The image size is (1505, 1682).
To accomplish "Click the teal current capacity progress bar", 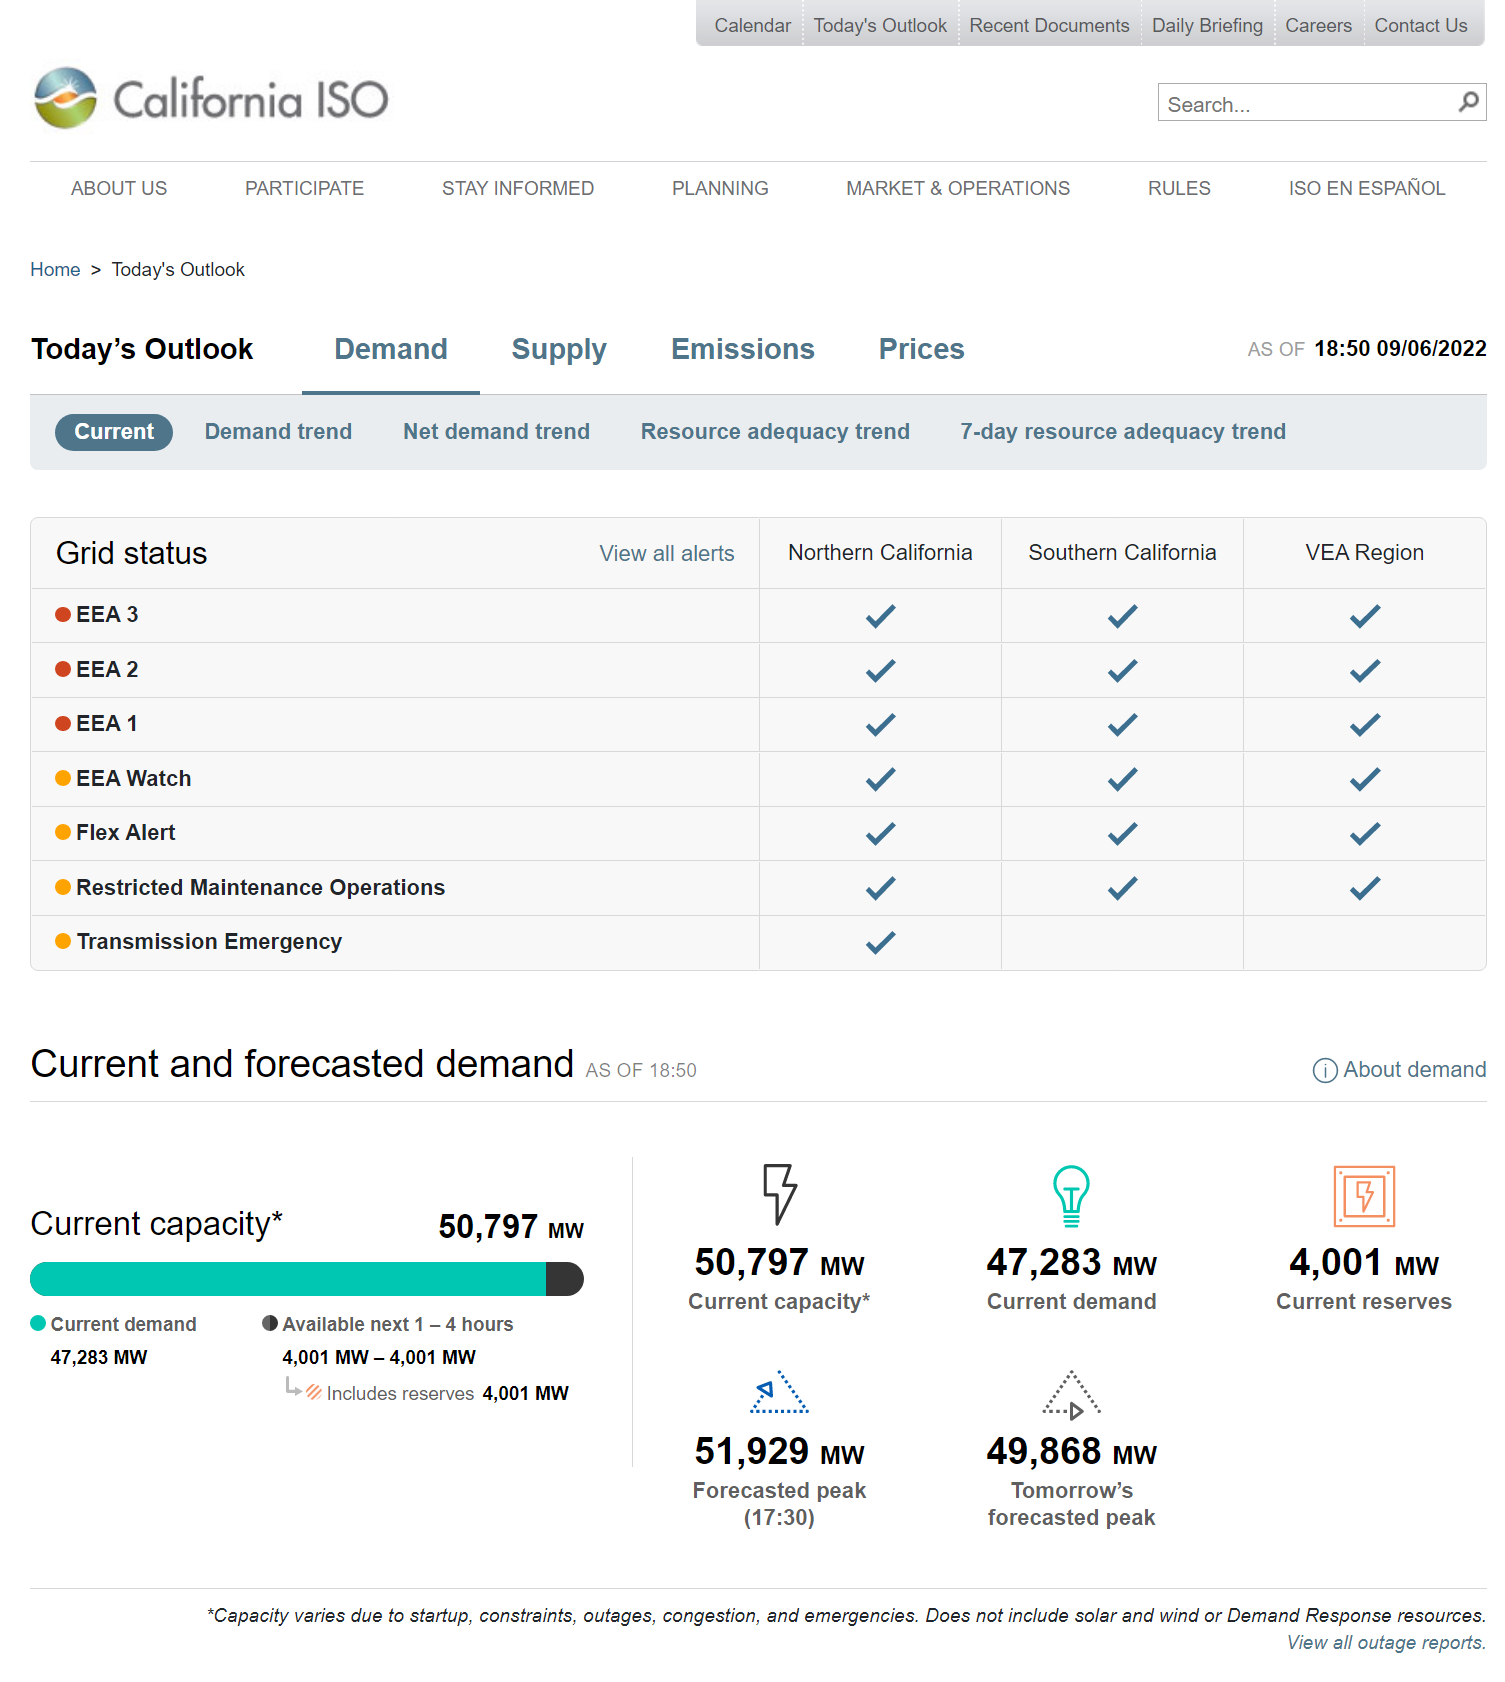I will (x=288, y=1279).
